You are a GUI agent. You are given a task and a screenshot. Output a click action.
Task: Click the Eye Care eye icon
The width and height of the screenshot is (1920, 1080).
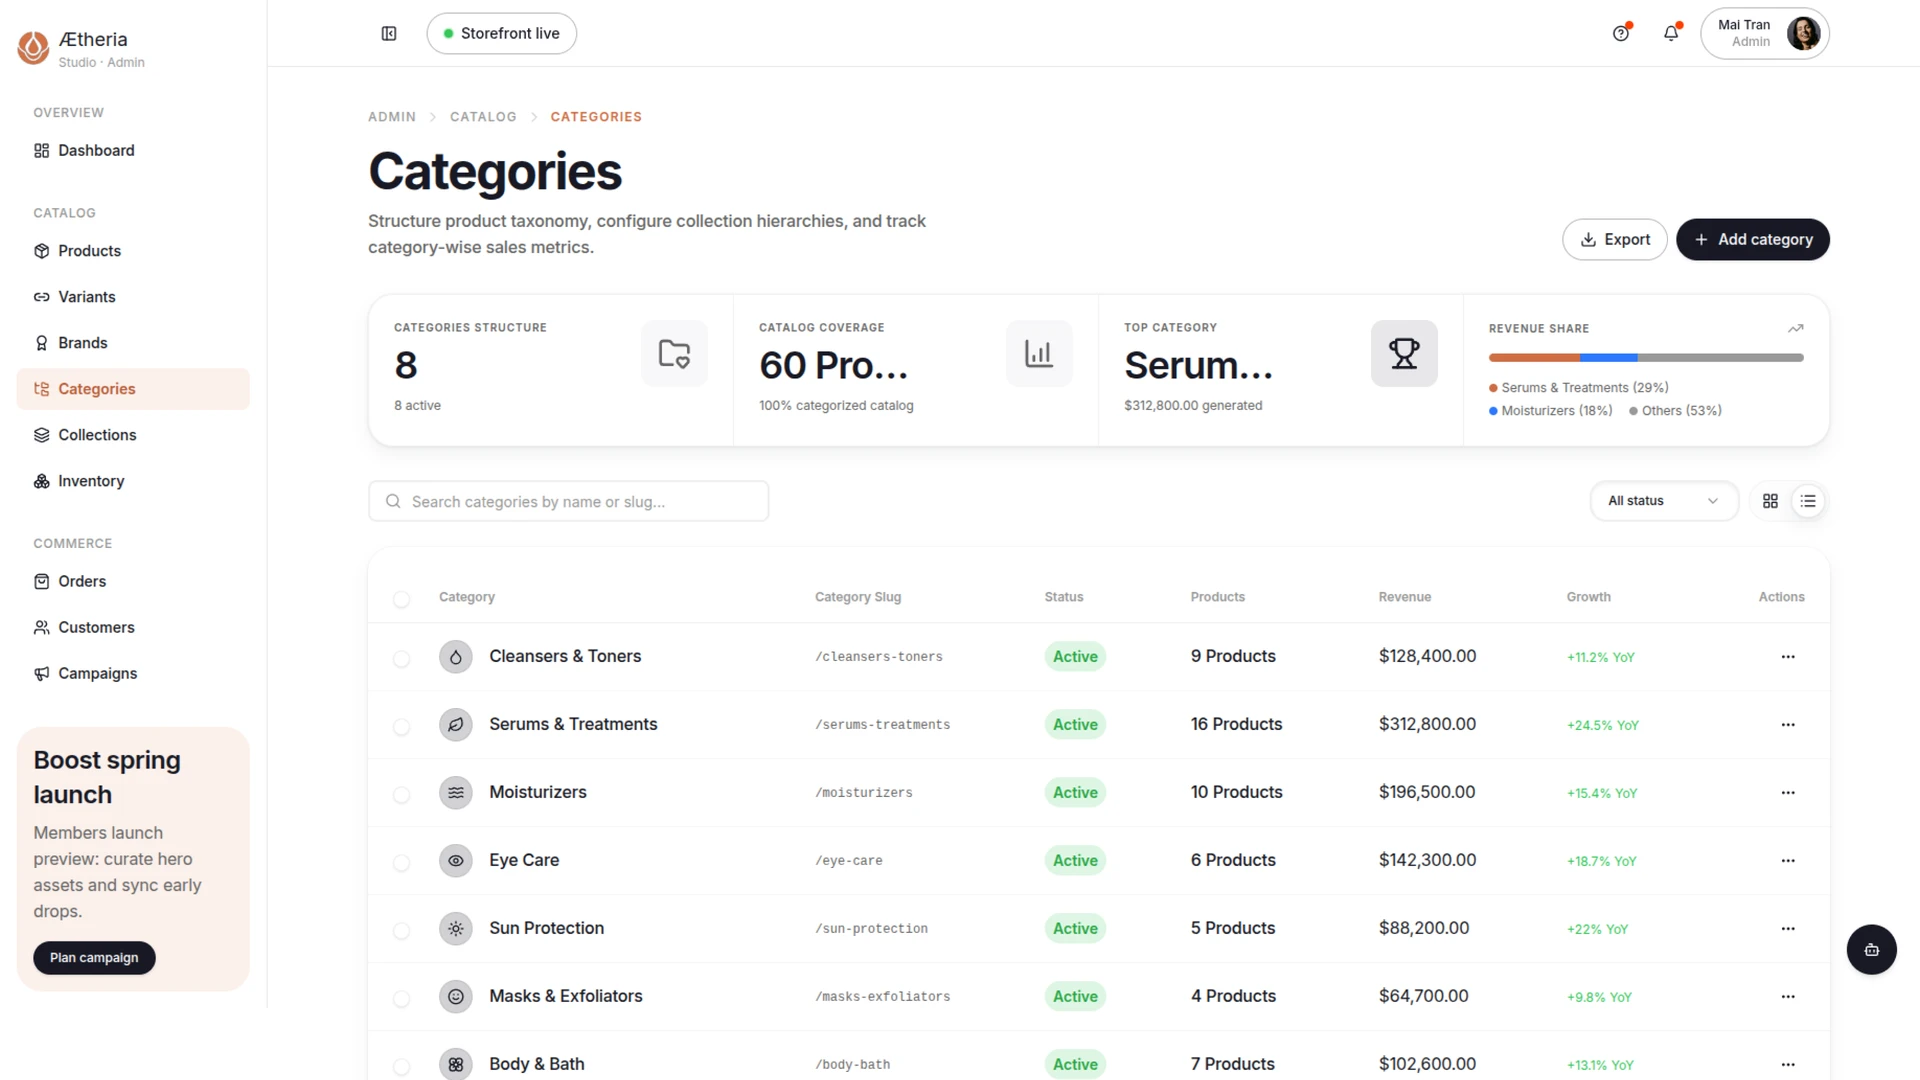tap(456, 861)
